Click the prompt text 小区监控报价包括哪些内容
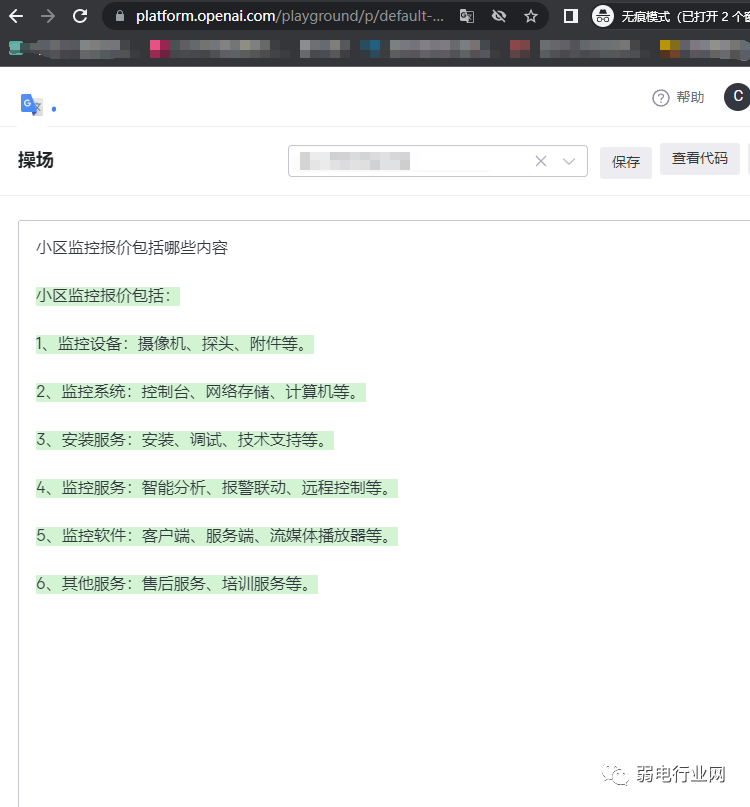 [132, 247]
